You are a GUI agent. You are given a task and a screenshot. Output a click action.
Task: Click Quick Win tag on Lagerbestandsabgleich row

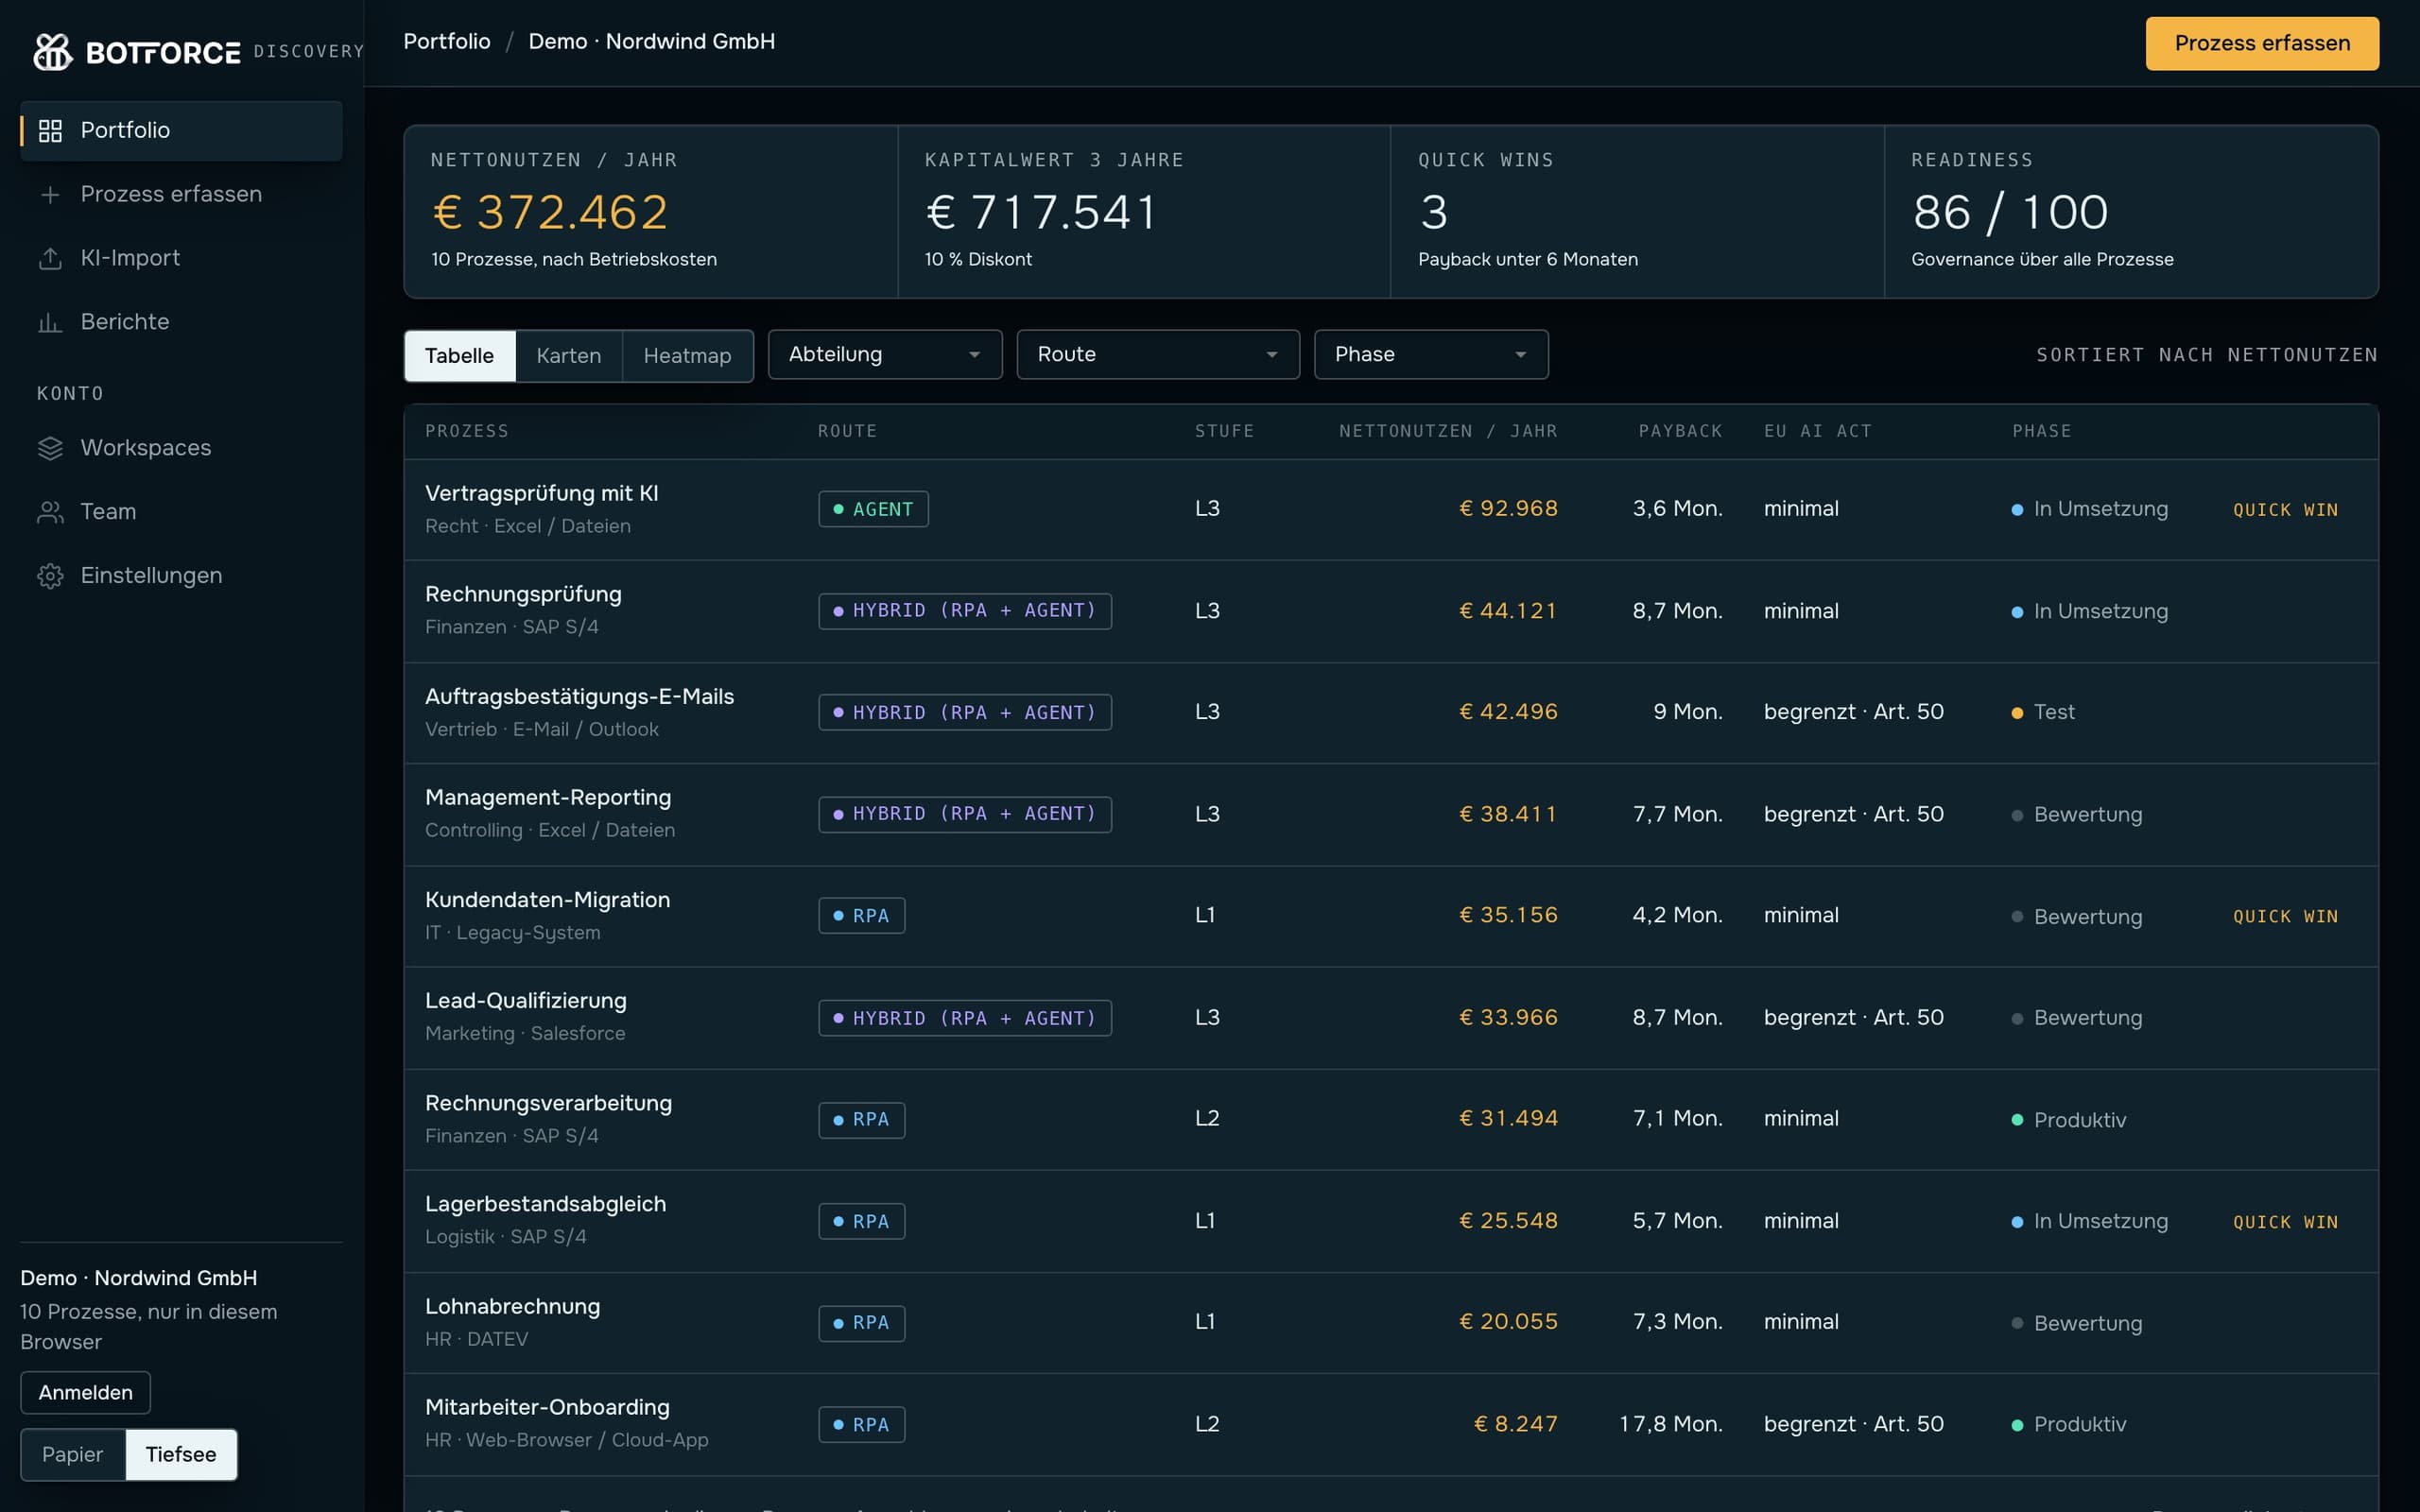point(2286,1222)
